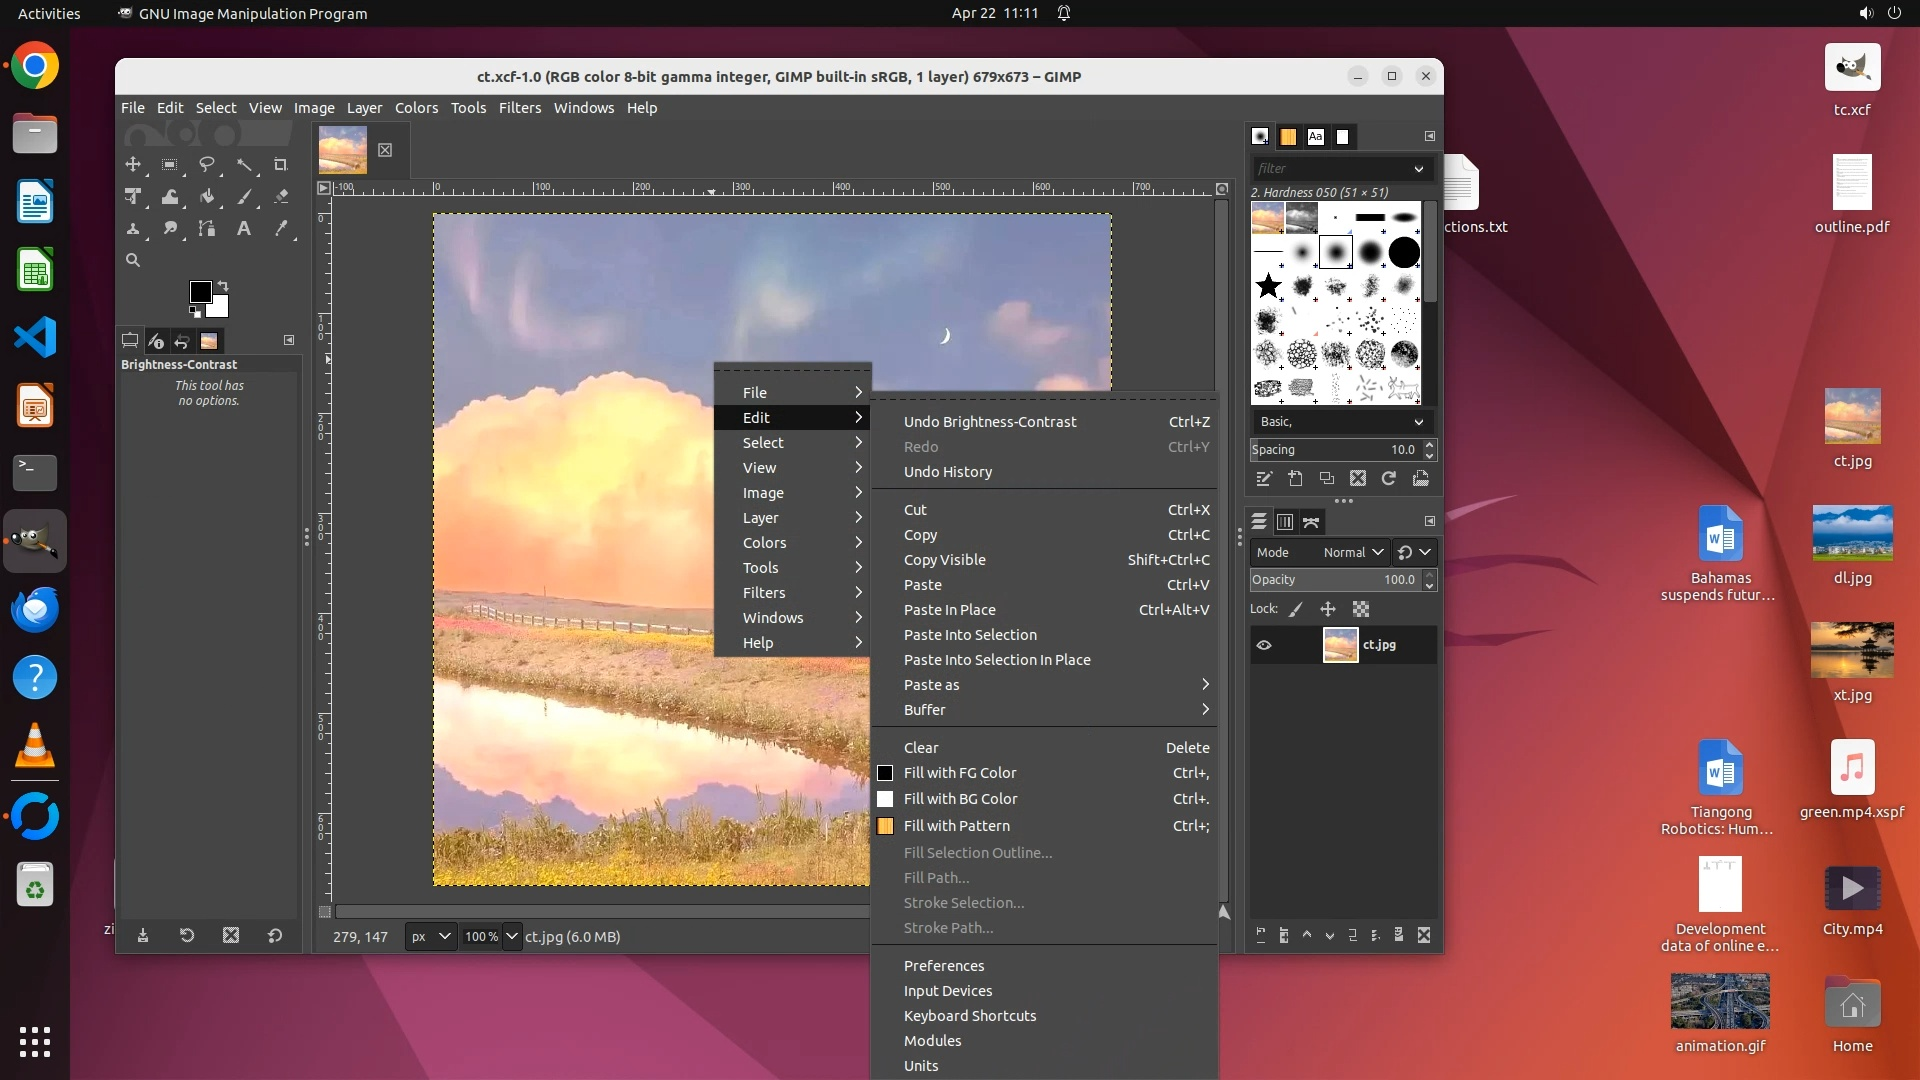Swap foreground and background colors

coord(223,286)
